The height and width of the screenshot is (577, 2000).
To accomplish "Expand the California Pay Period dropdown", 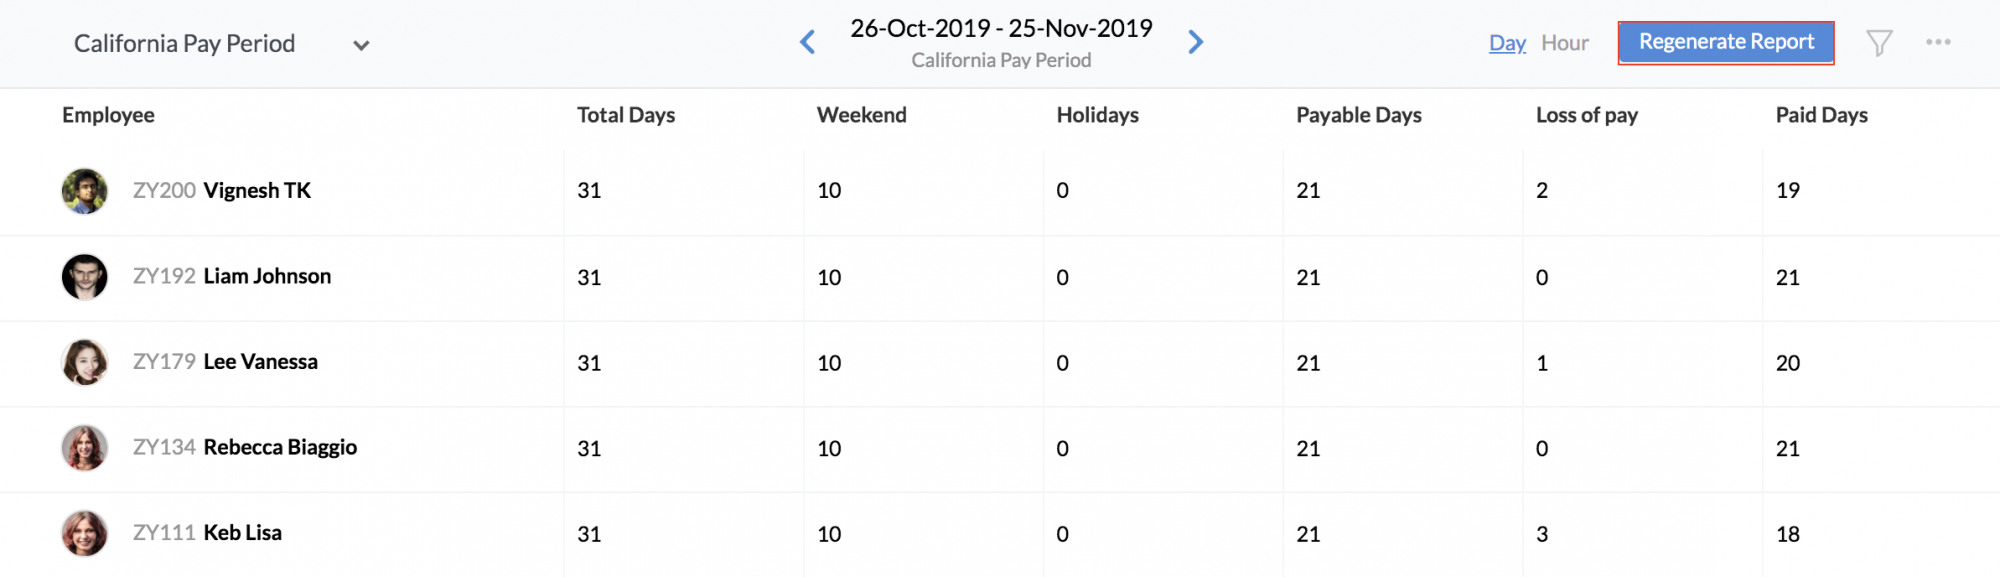I will [x=361, y=45].
